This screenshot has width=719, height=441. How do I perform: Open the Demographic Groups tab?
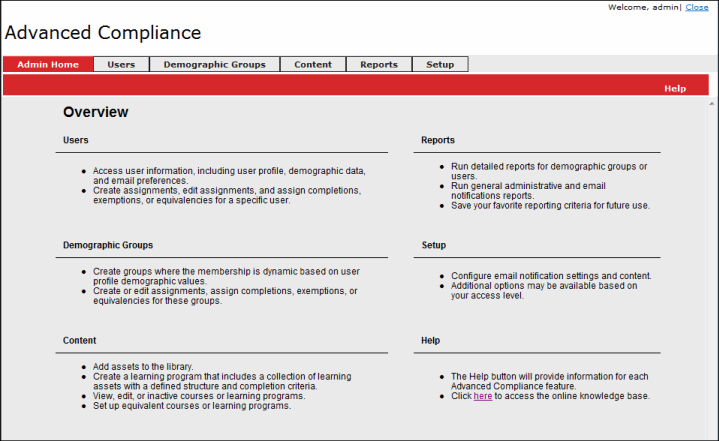coord(214,65)
